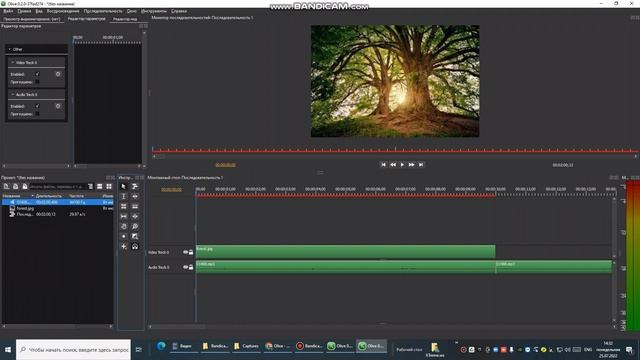Step forward one frame in viewer

[411, 164]
